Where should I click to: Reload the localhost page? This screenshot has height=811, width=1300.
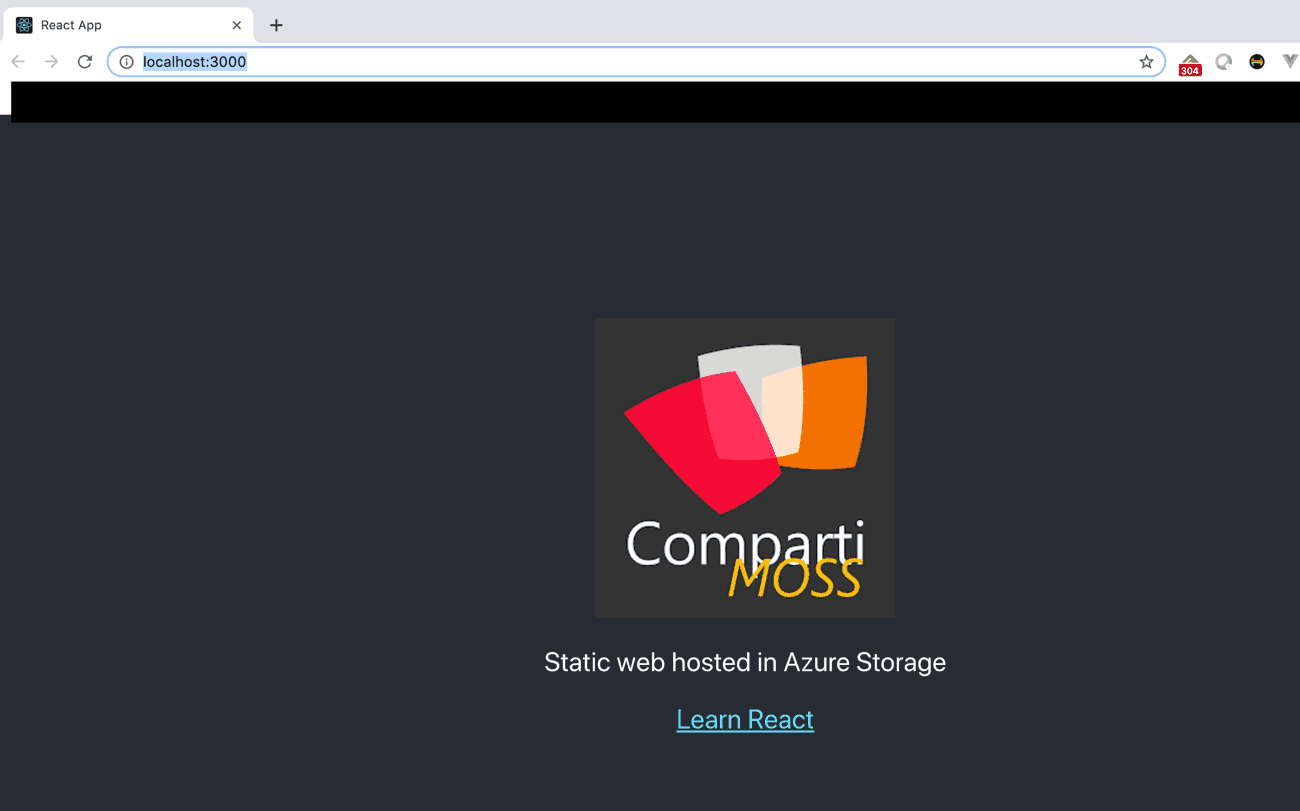click(85, 62)
